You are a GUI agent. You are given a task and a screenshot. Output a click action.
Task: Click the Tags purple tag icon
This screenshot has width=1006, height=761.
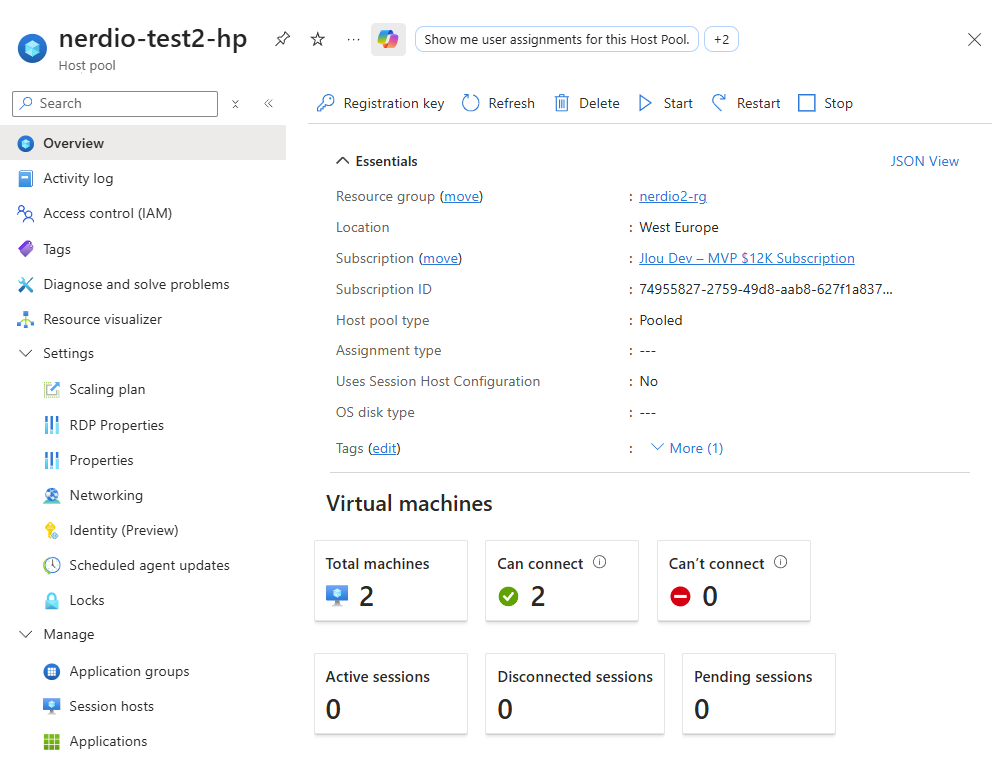pos(26,249)
